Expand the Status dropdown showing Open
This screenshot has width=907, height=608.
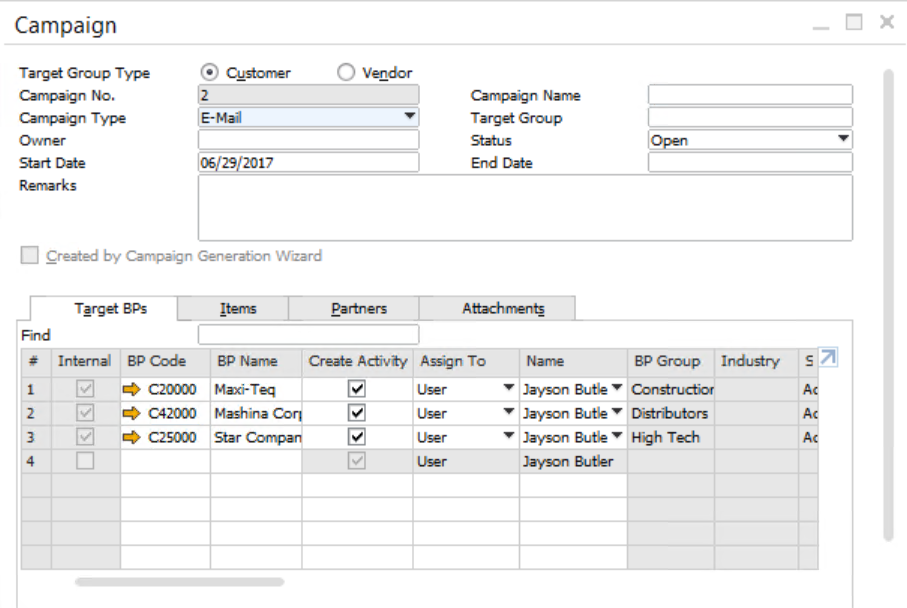pyautogui.click(x=843, y=140)
